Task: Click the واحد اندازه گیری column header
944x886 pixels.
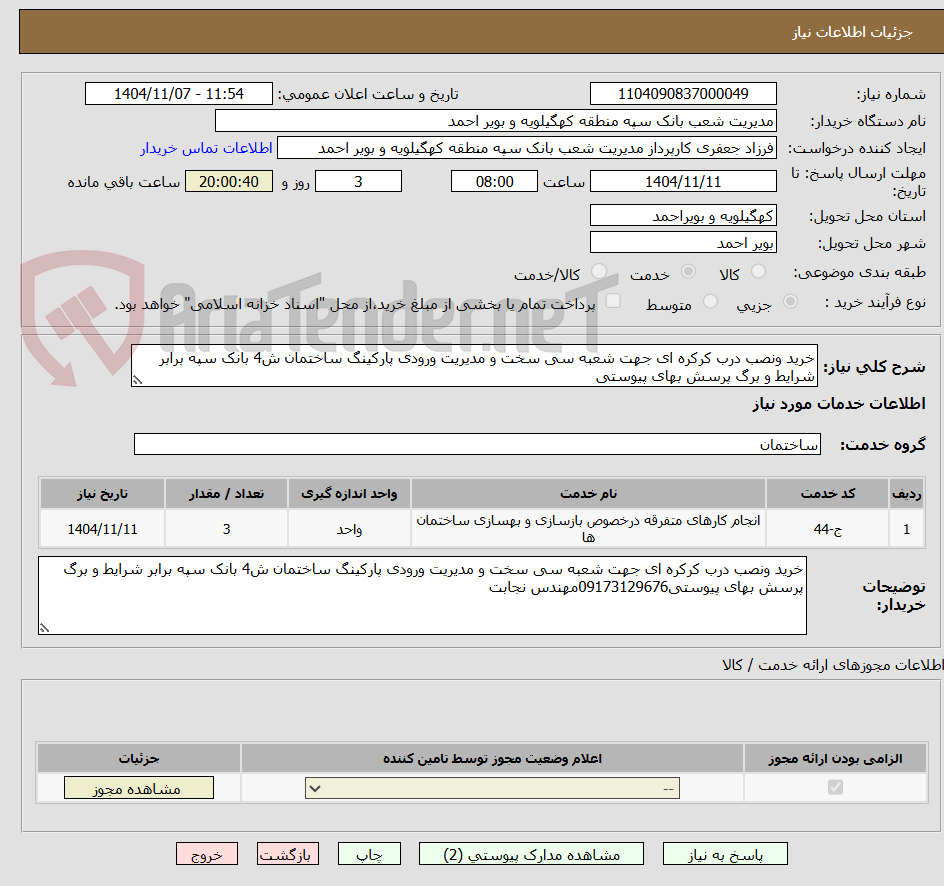Action: 349,494
